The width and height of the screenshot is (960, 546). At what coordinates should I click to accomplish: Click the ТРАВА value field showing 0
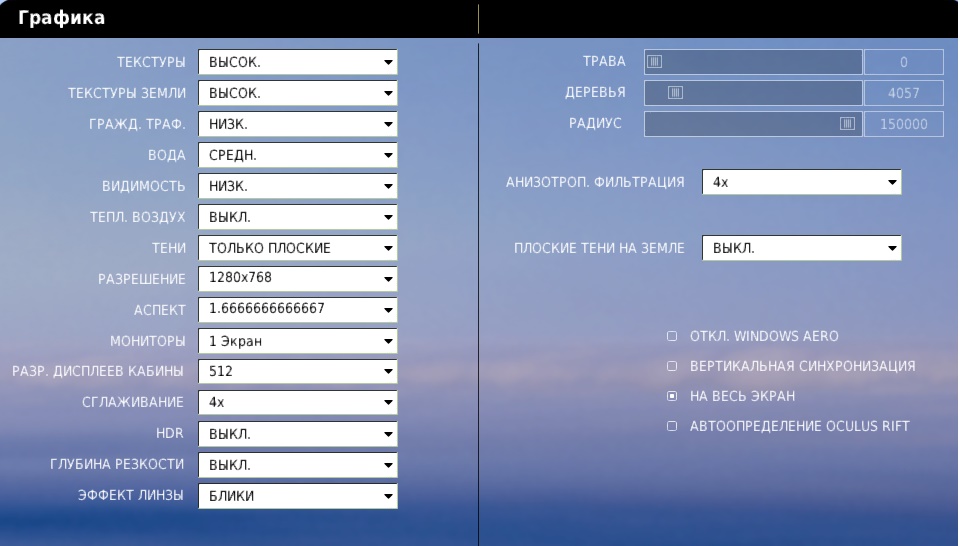pyautogui.click(x=904, y=62)
